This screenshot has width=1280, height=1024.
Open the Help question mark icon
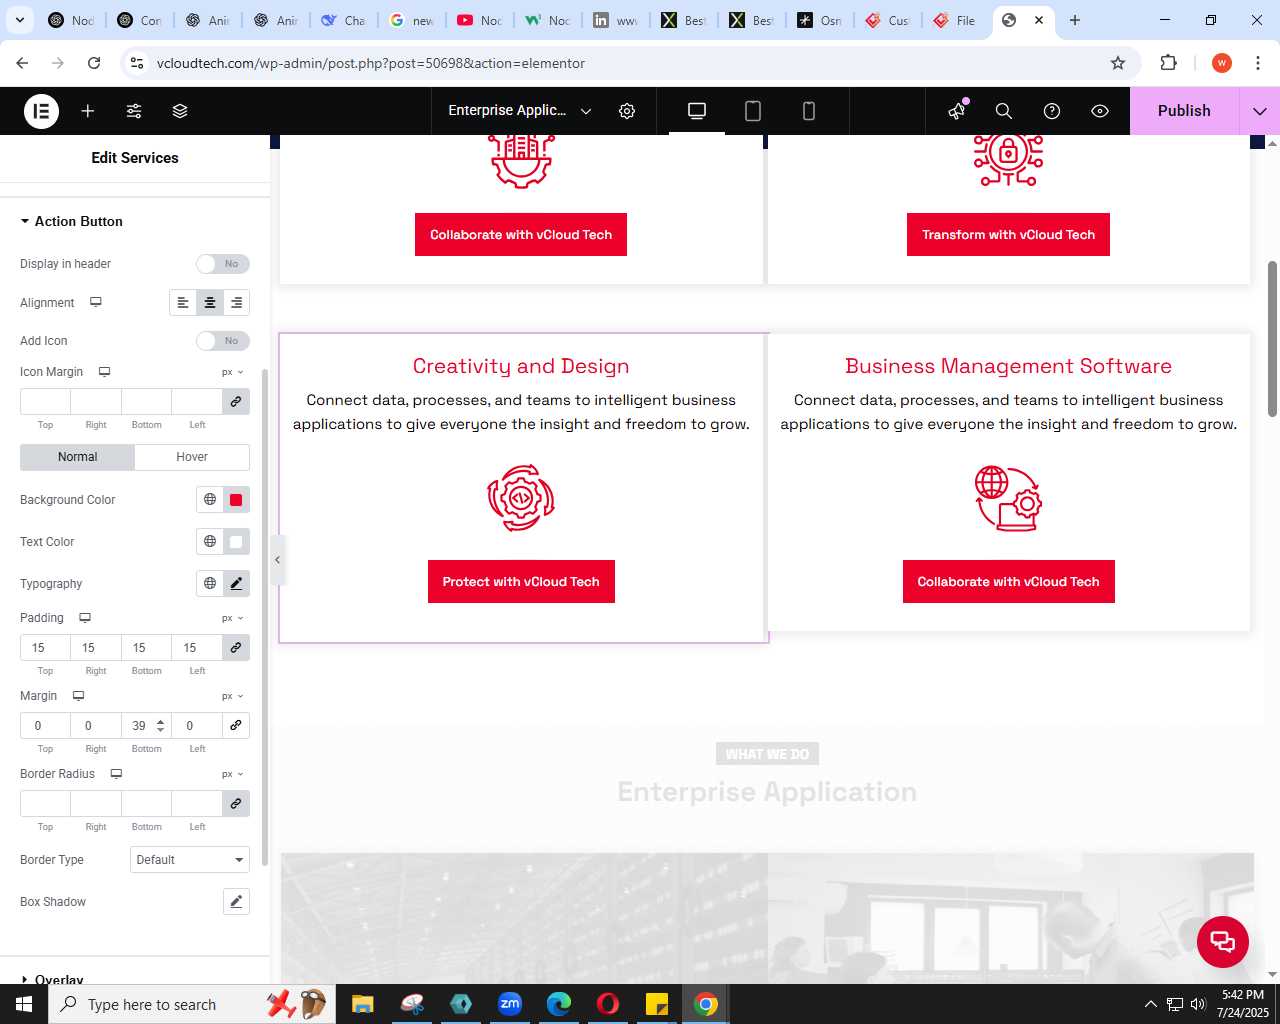pyautogui.click(x=1052, y=111)
